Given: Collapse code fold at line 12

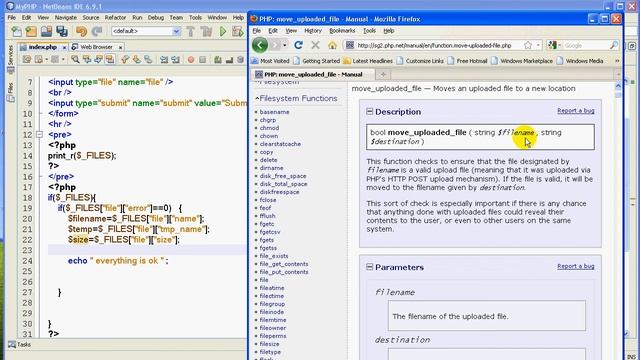Looking at the screenshot, I should click(39, 134).
